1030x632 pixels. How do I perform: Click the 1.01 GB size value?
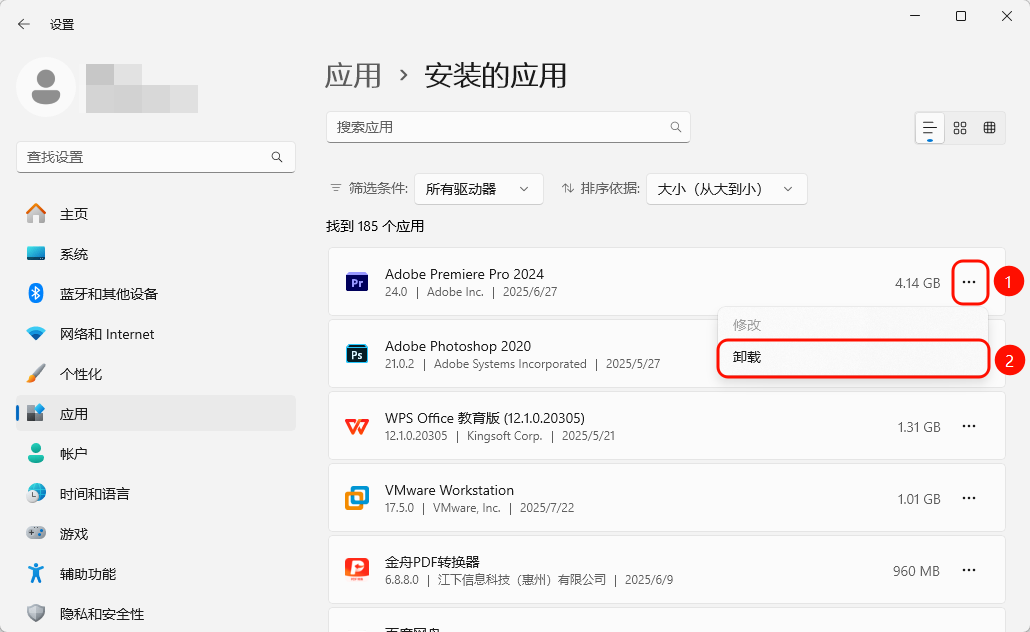tap(919, 499)
